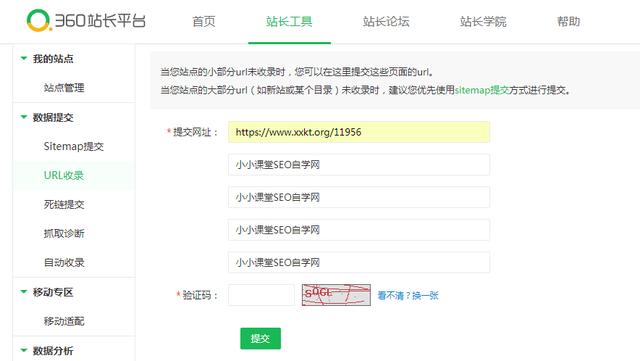Select 站点管理 in the sidebar
The width and height of the screenshot is (640, 361).
click(x=64, y=88)
